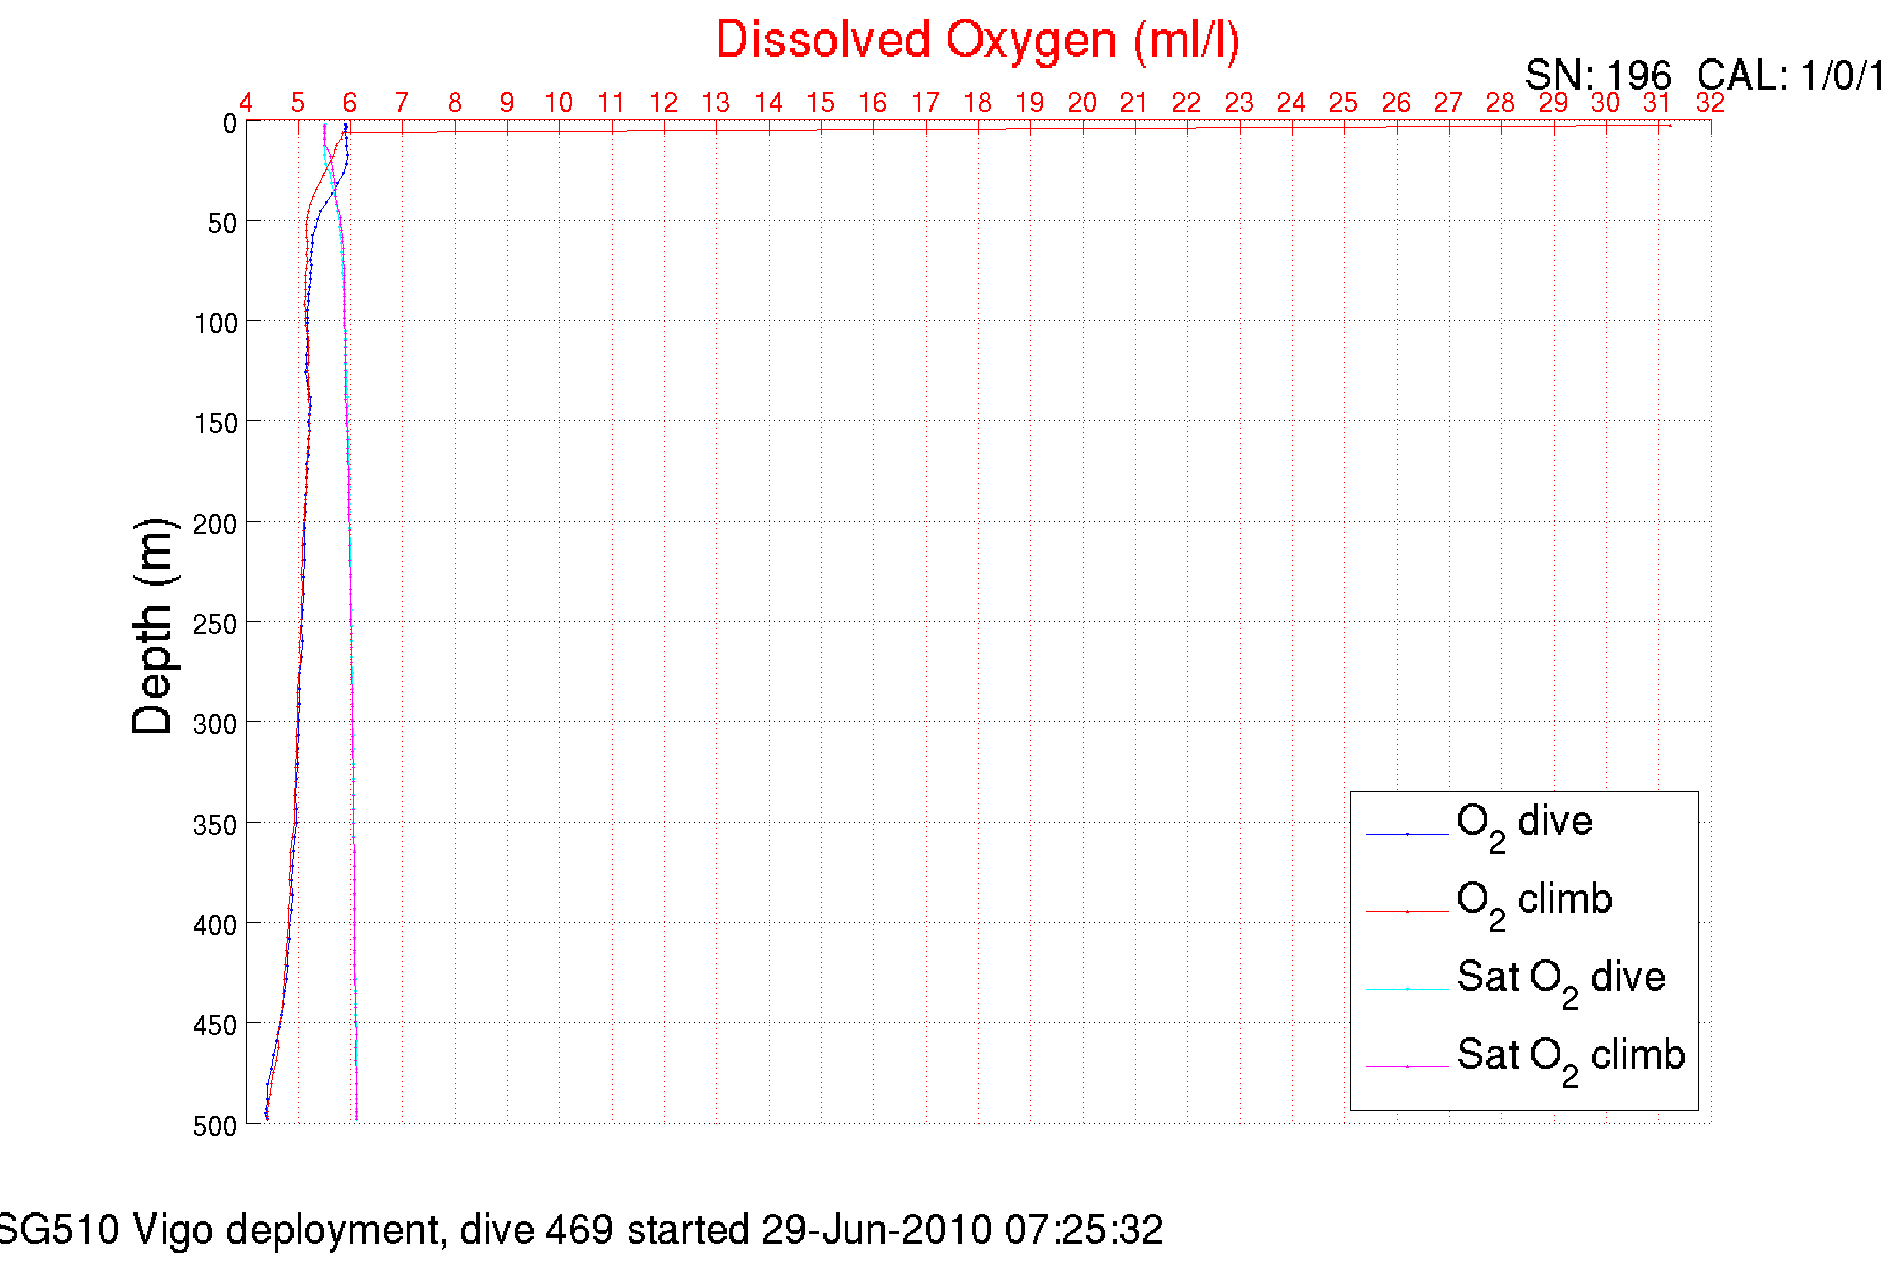1891x1262 pixels.
Task: Click the depth tick label '250'
Action: tap(216, 625)
